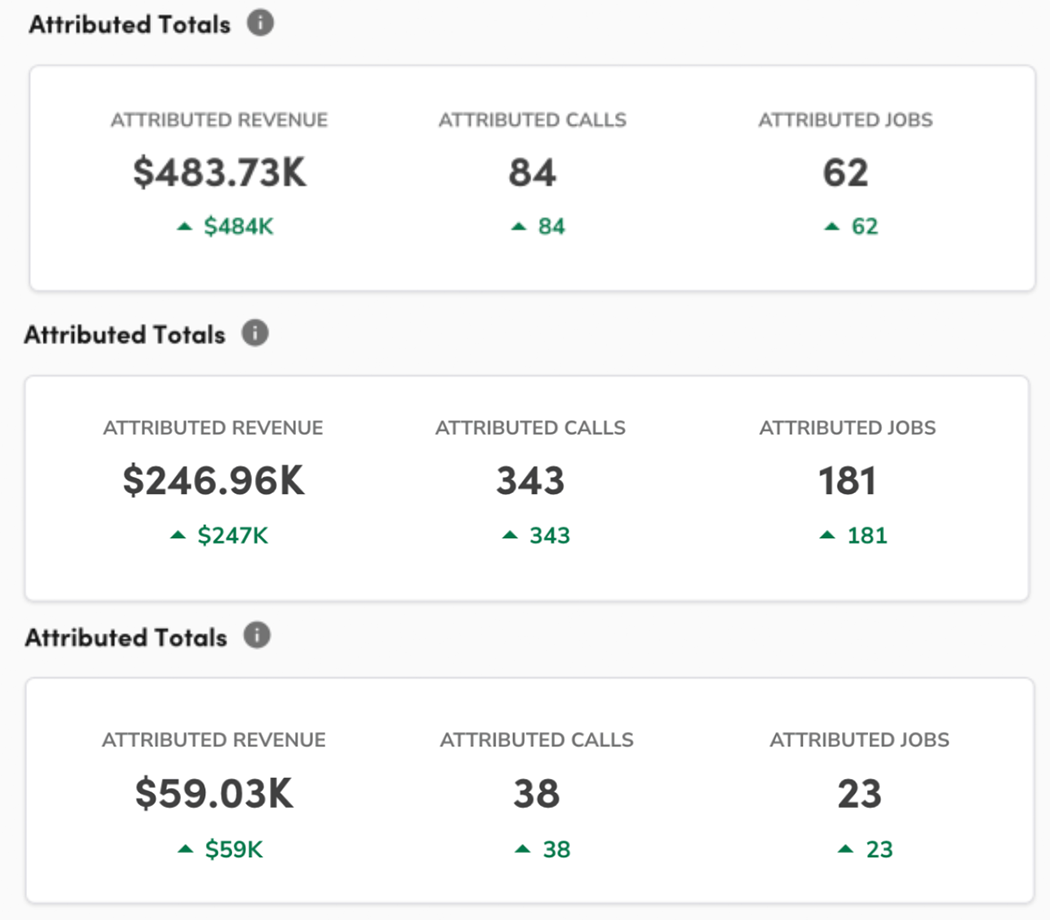Click info icon beside first Attributed Totals heading
This screenshot has width=1050, height=920.
[x=260, y=23]
